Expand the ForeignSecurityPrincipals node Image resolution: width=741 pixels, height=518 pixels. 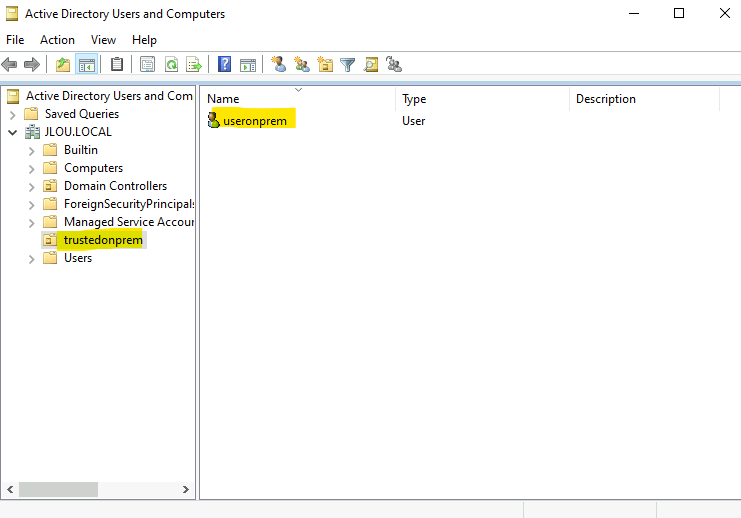tap(32, 205)
